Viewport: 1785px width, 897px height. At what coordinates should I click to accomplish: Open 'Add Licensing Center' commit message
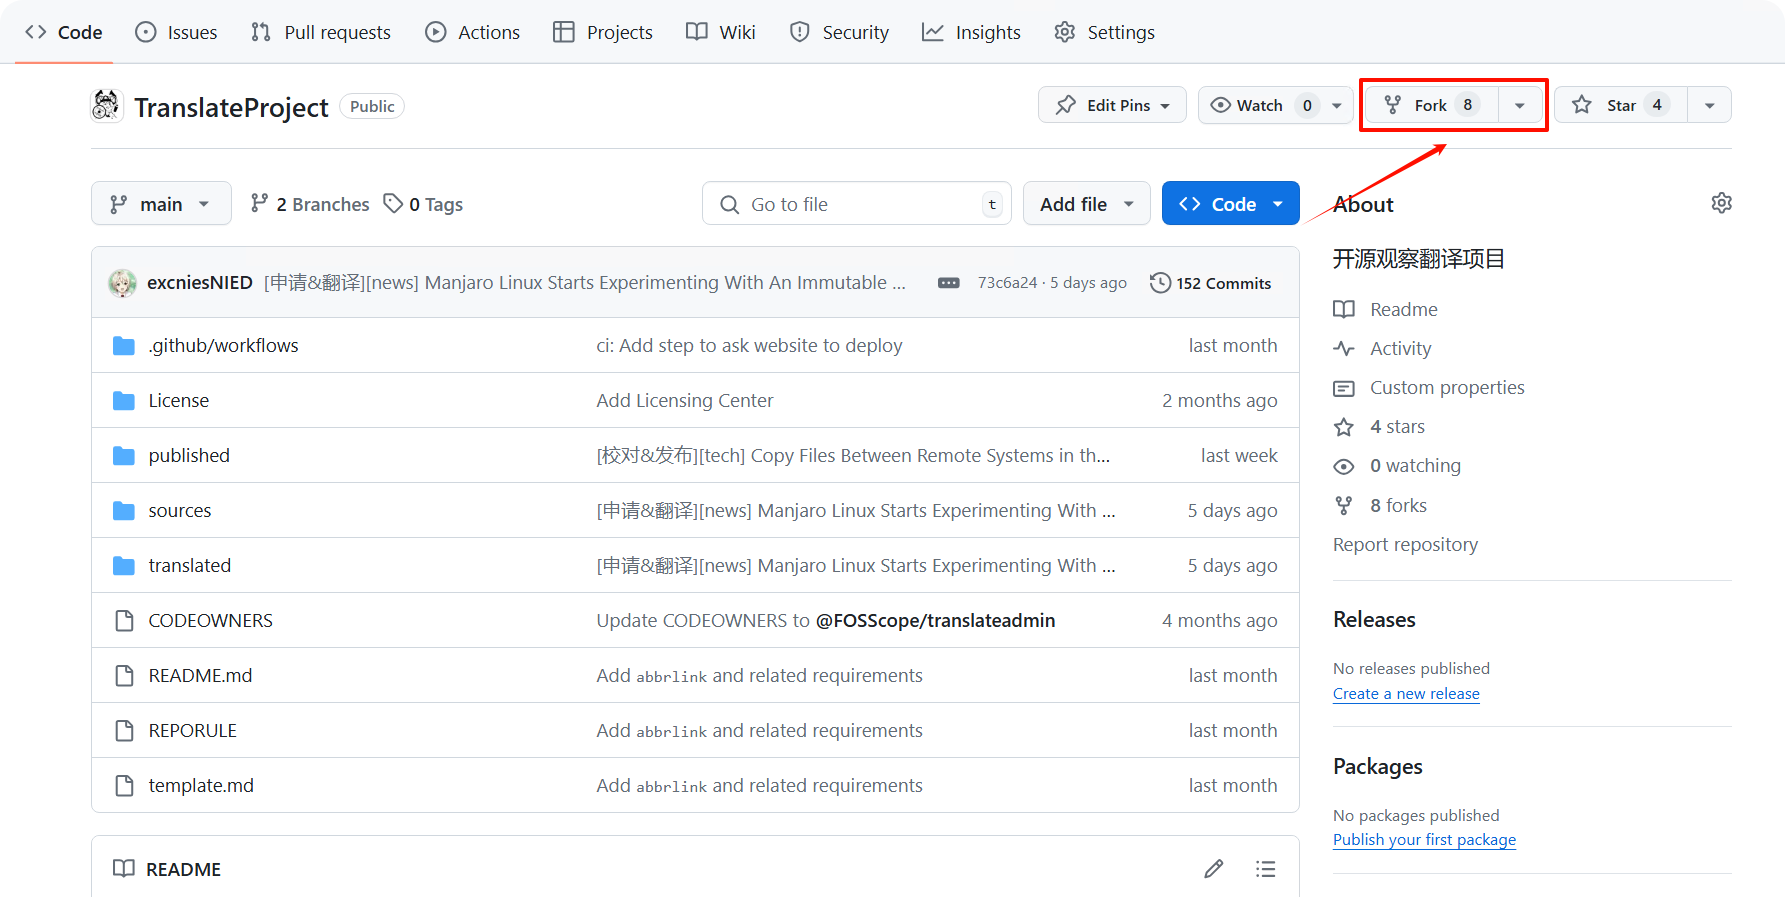click(685, 400)
